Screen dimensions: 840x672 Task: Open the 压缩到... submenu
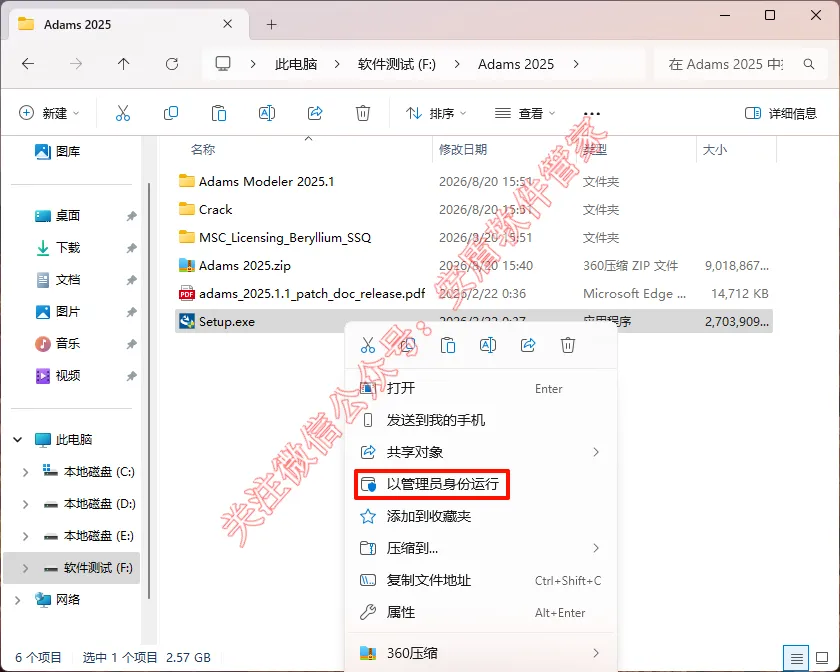(480, 548)
